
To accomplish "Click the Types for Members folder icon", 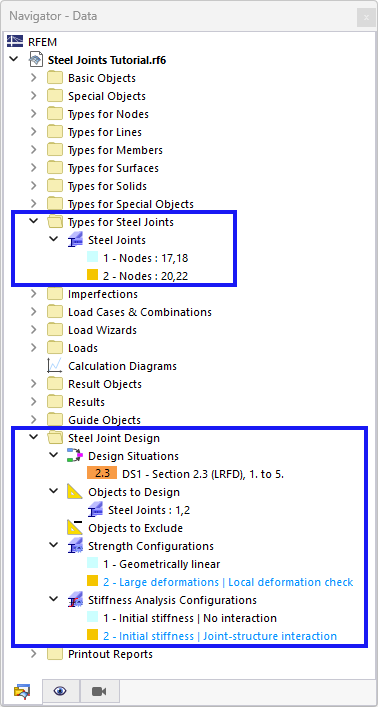I will (x=55, y=150).
